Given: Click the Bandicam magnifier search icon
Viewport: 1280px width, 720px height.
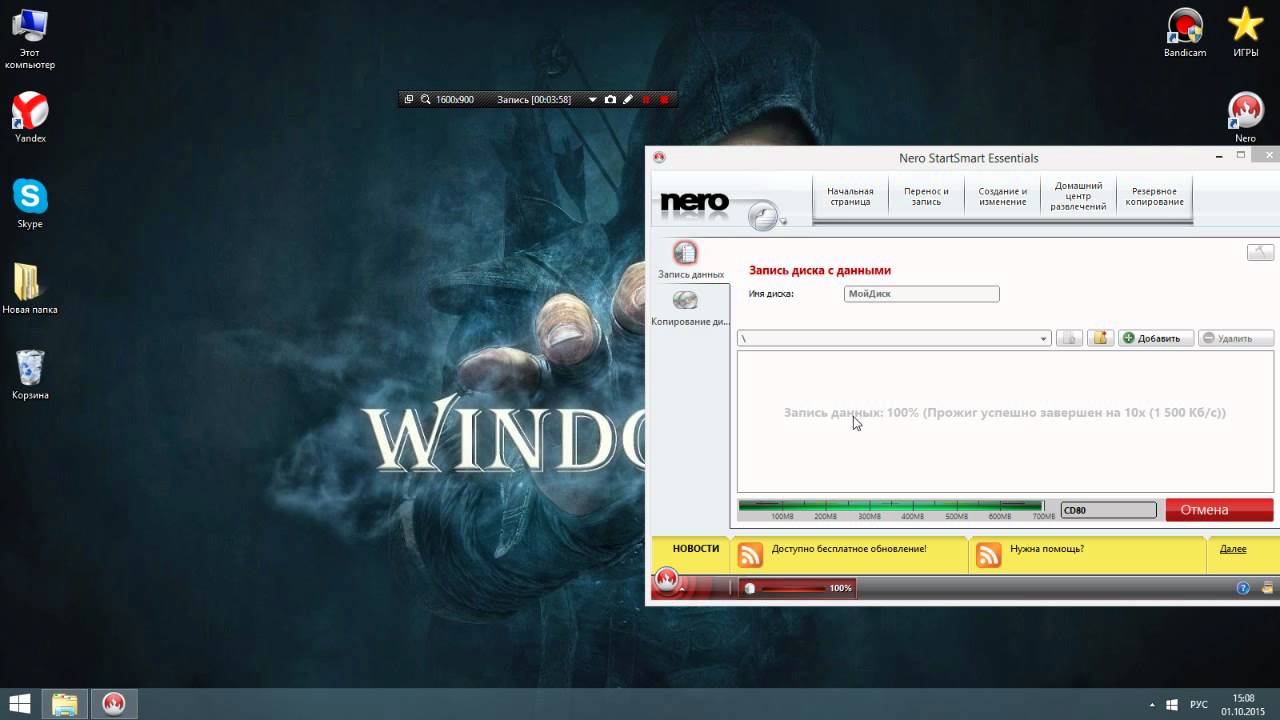Looking at the screenshot, I should click(425, 99).
